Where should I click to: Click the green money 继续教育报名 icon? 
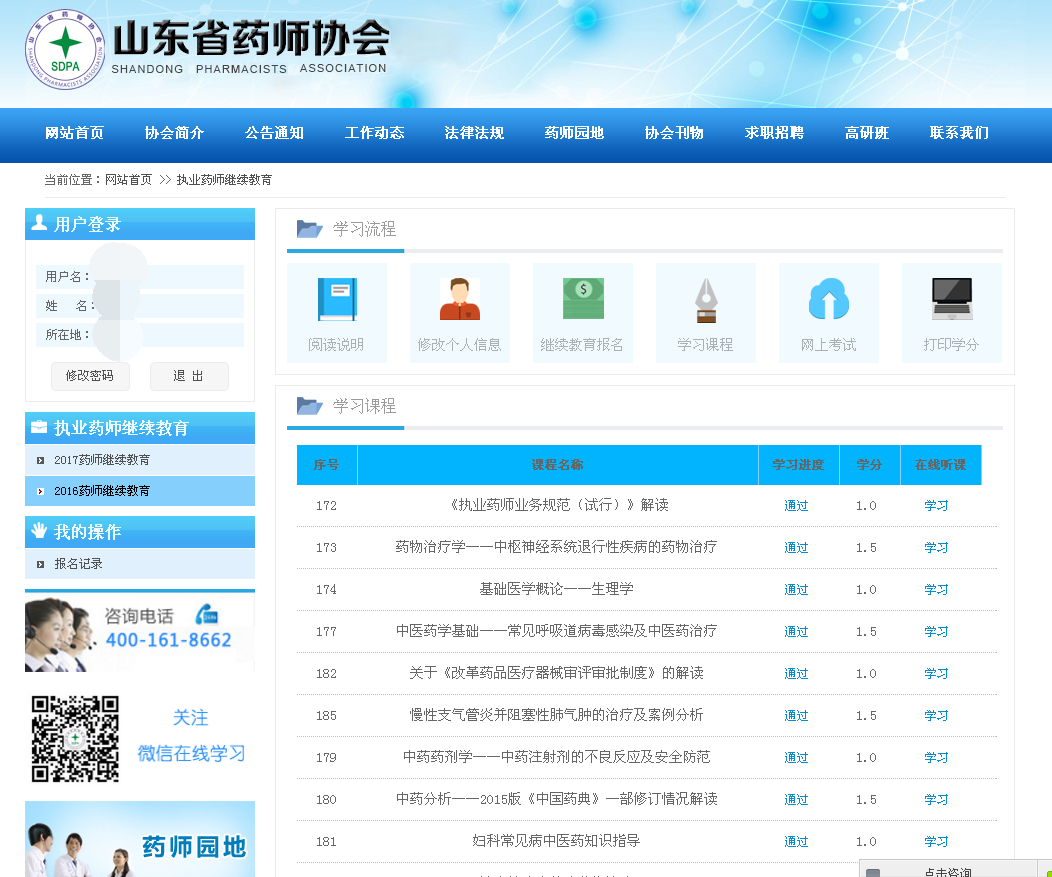tap(582, 300)
